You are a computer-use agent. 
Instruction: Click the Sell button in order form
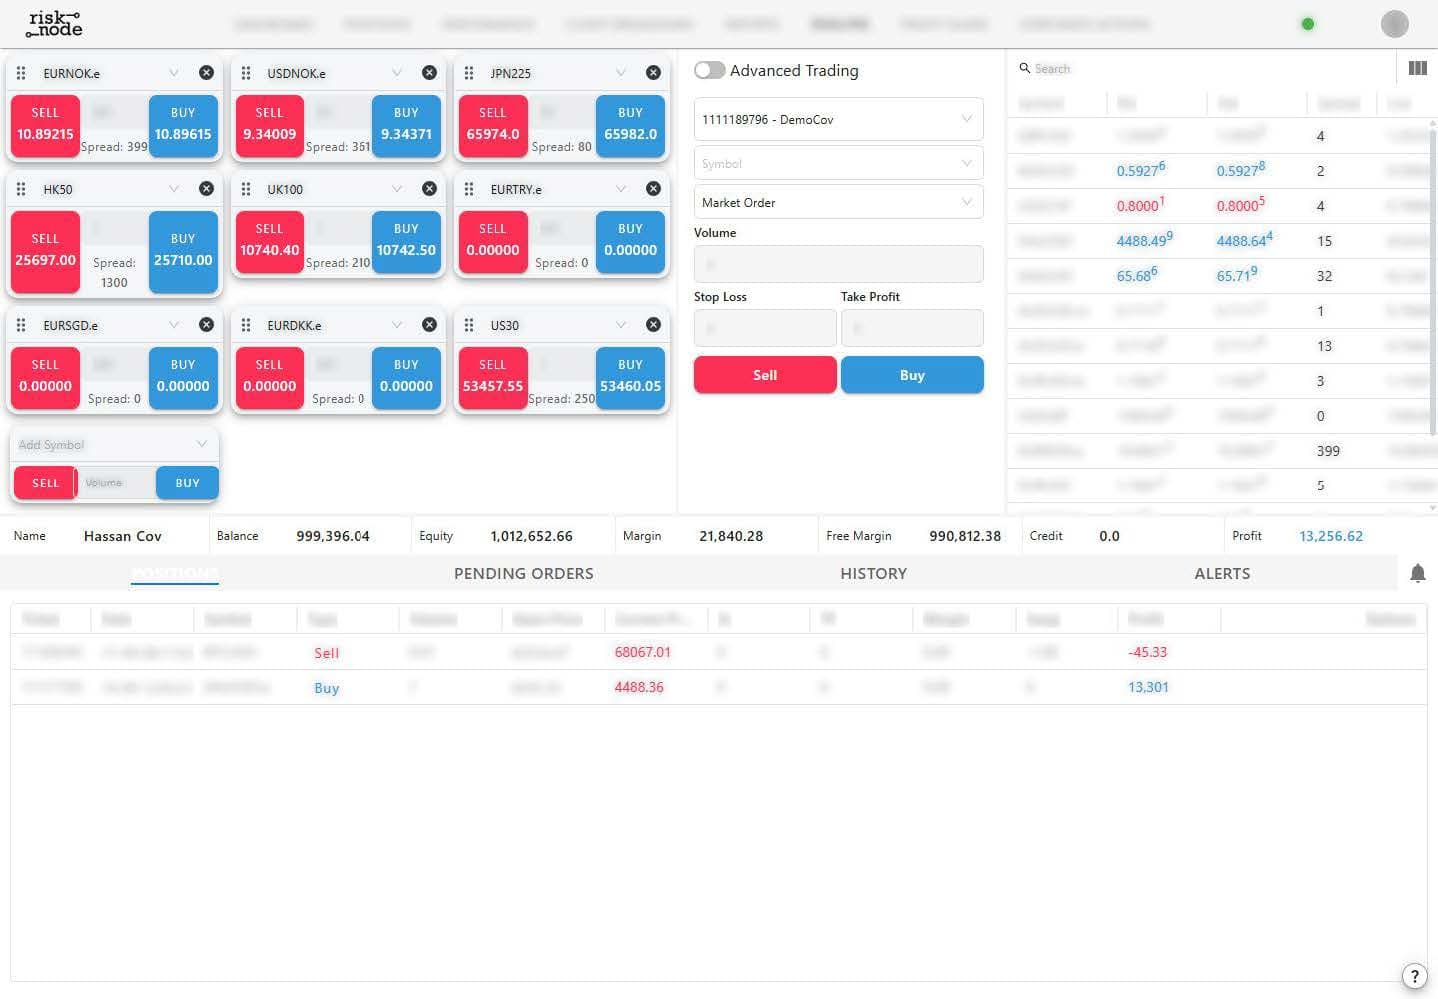[765, 375]
